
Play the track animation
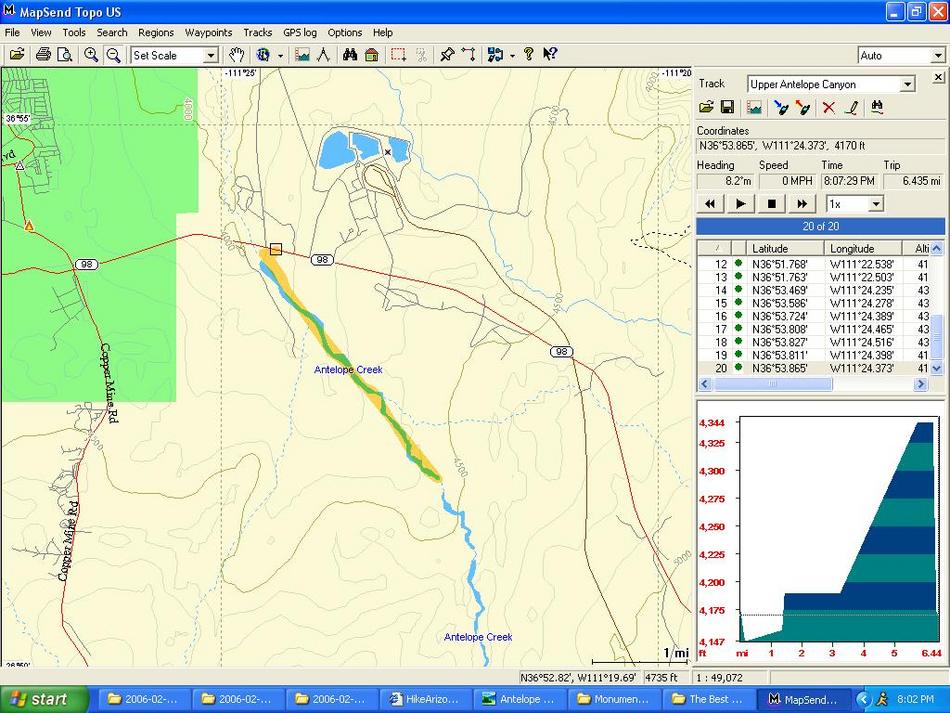(740, 204)
